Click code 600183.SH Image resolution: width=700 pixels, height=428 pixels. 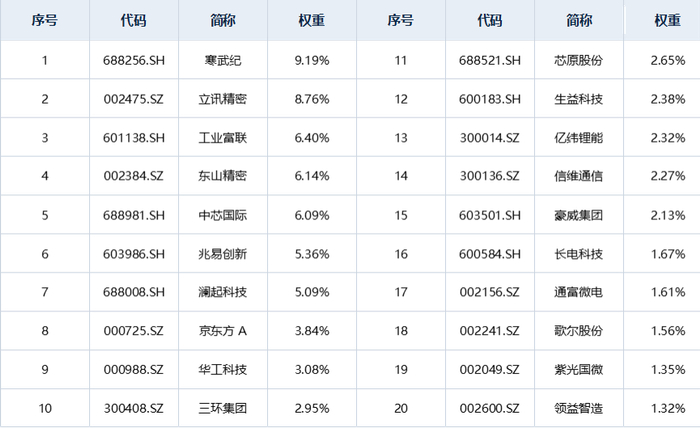click(490, 99)
